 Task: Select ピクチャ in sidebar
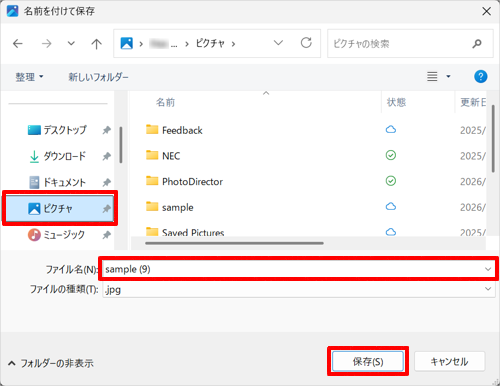[x=60, y=209]
